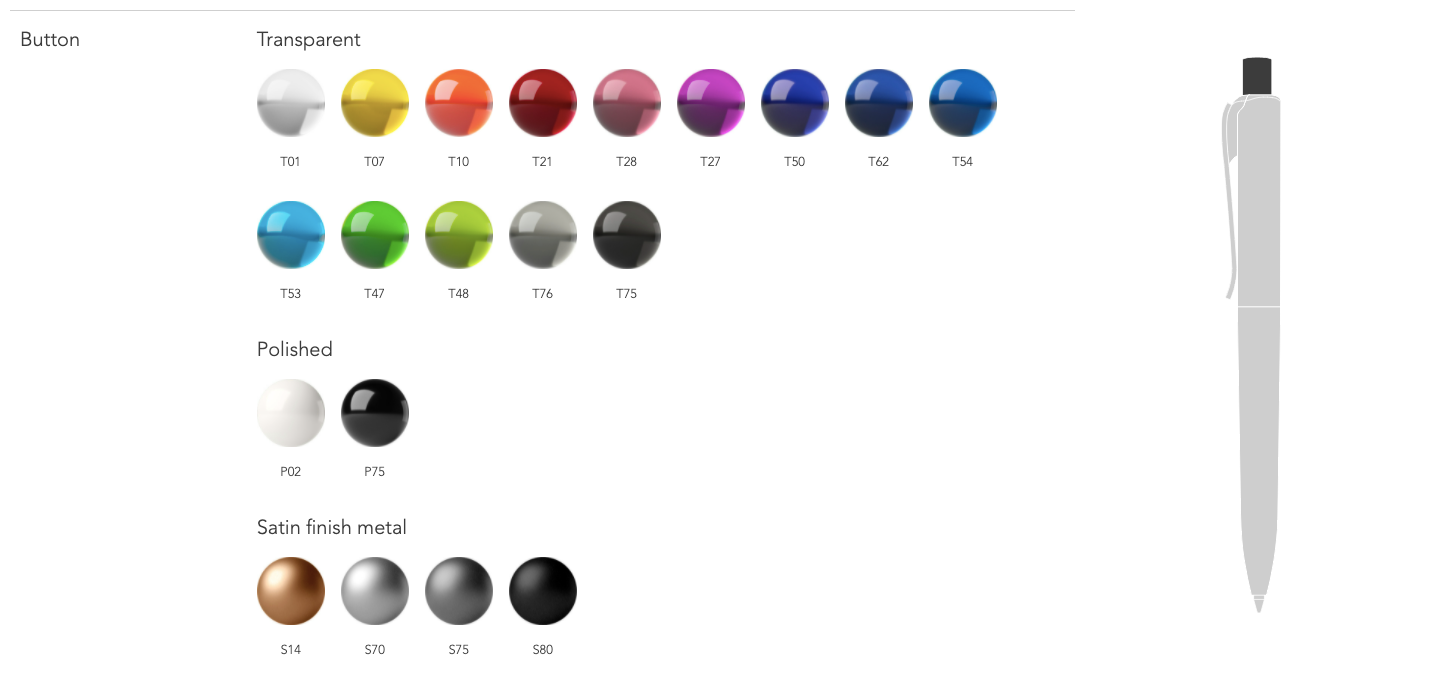Viewport: 1440px width, 686px height.
Task: Click the pen preview illustration
Action: [x=1255, y=335]
